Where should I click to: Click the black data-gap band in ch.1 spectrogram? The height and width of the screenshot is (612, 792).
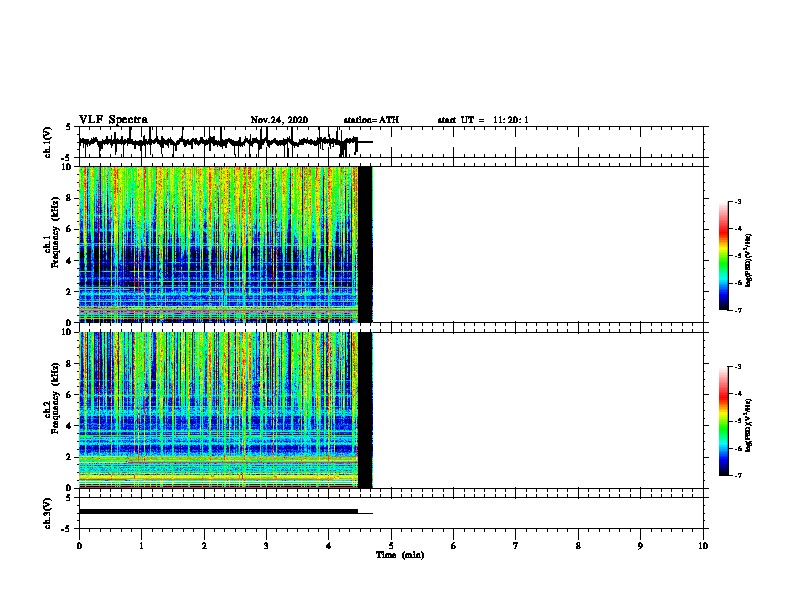coord(365,244)
